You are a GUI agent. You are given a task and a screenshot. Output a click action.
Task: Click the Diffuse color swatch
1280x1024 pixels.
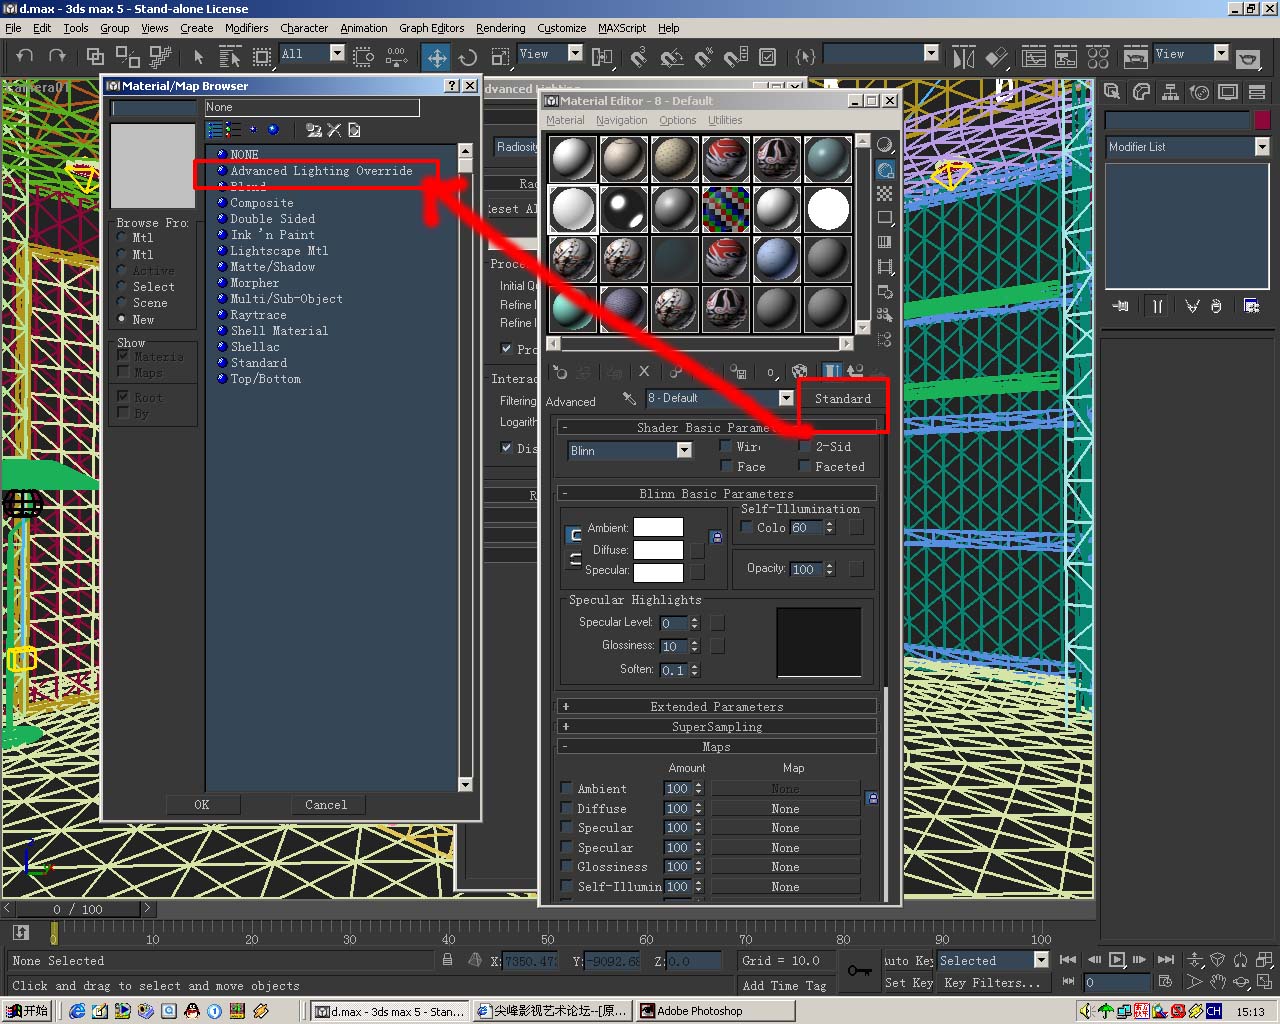coord(658,550)
